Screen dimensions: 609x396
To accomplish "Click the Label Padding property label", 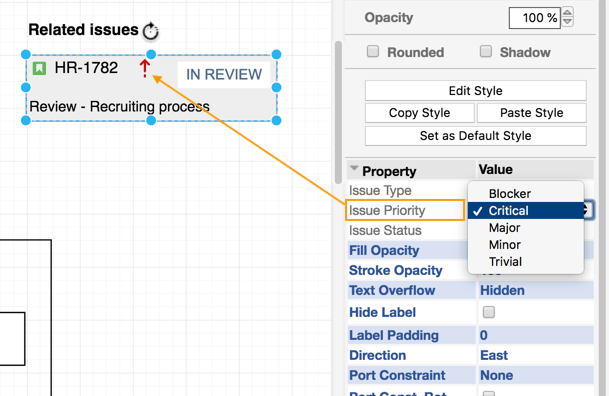I will (394, 335).
